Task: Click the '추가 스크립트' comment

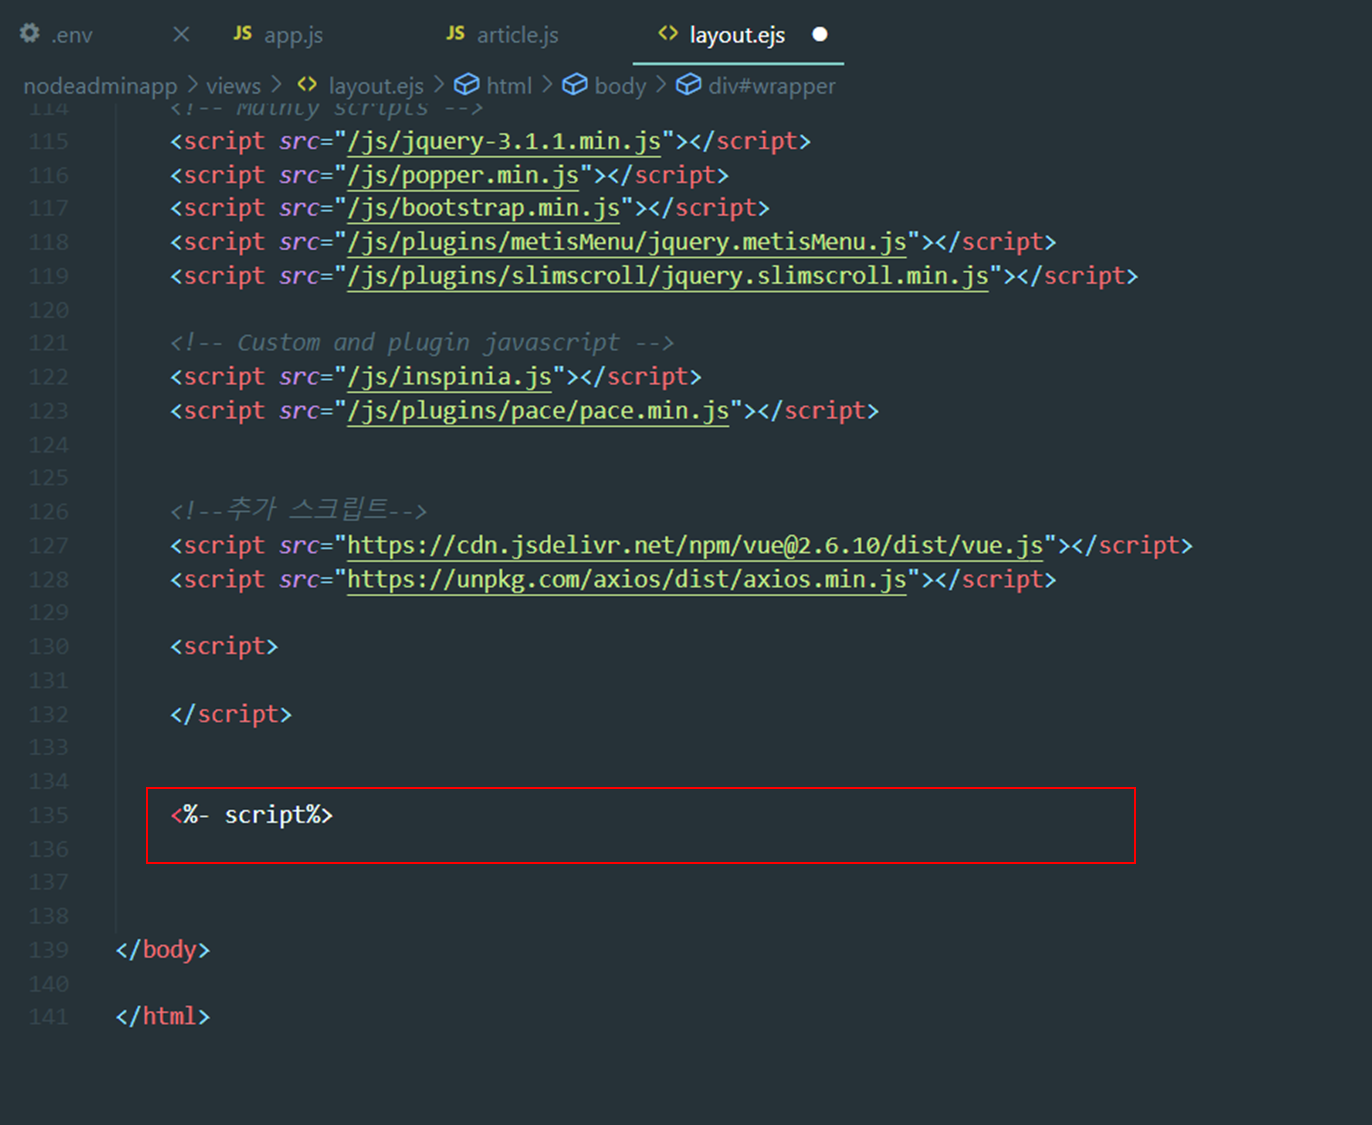Action: click(299, 511)
